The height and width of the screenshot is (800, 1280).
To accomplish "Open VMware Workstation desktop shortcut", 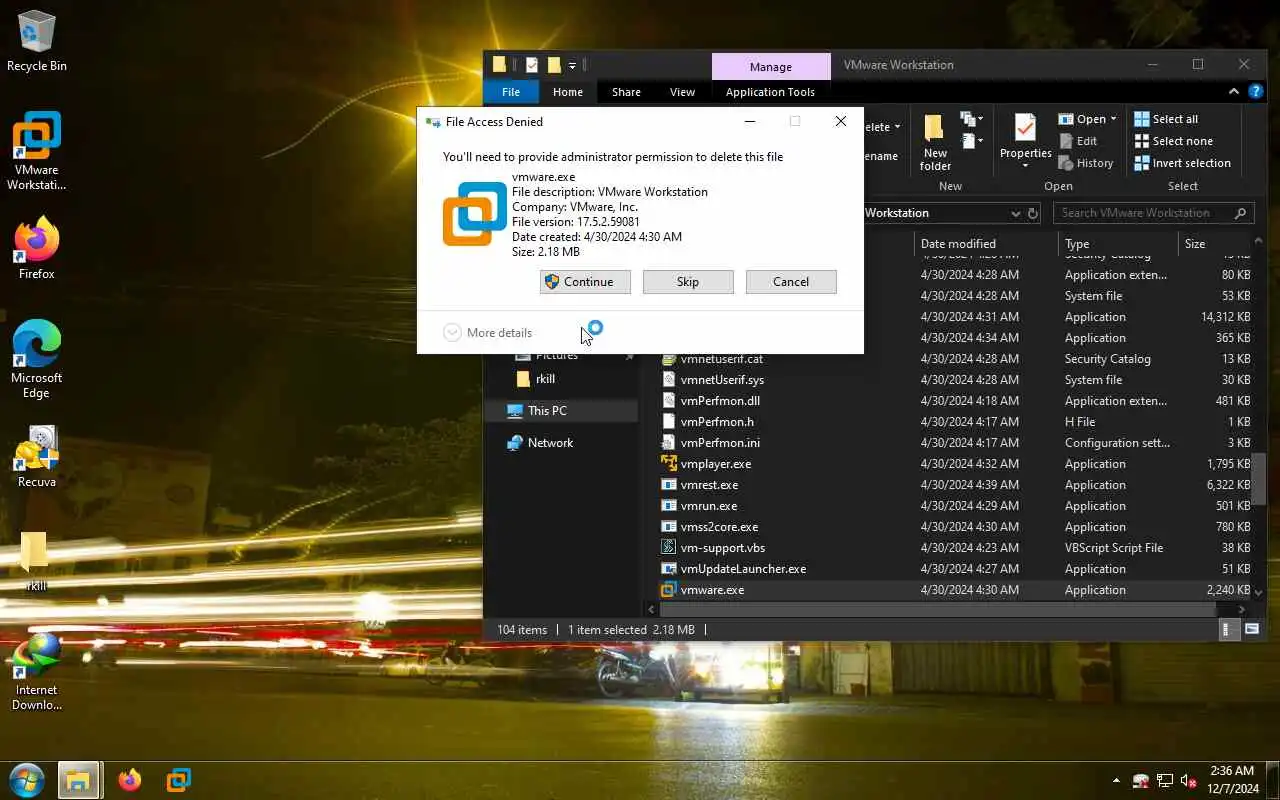I will tap(36, 151).
